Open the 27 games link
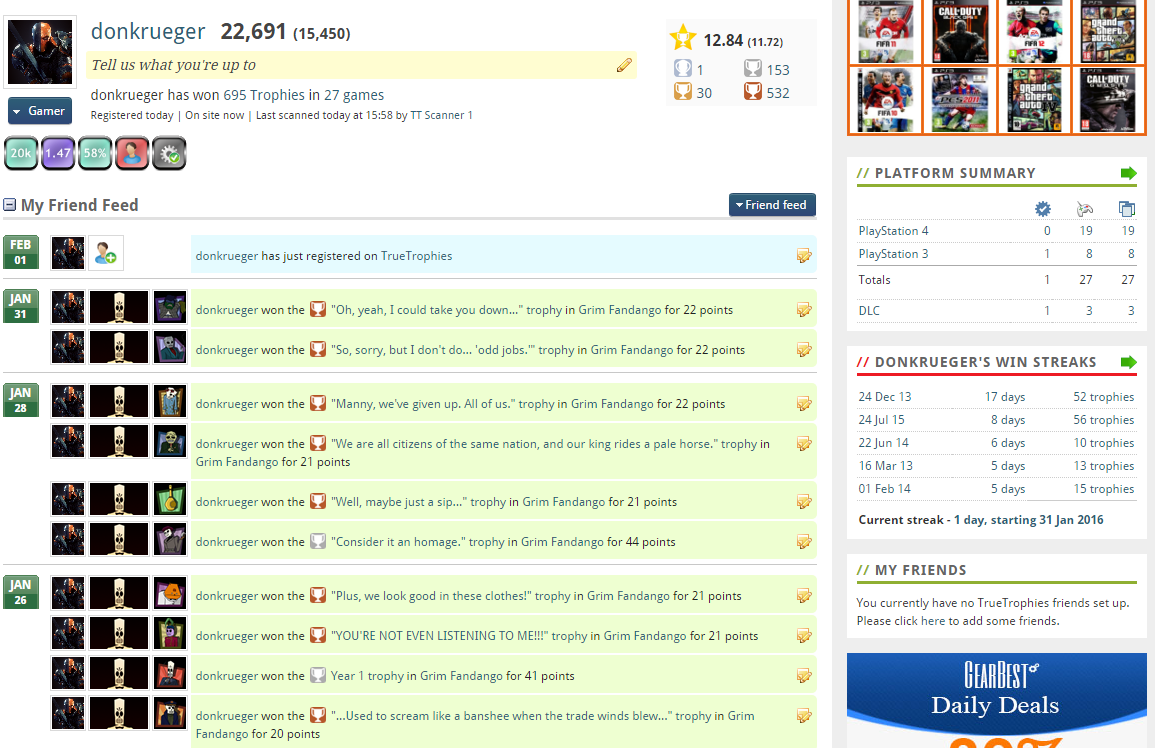Image resolution: width=1155 pixels, height=748 pixels. coord(354,95)
